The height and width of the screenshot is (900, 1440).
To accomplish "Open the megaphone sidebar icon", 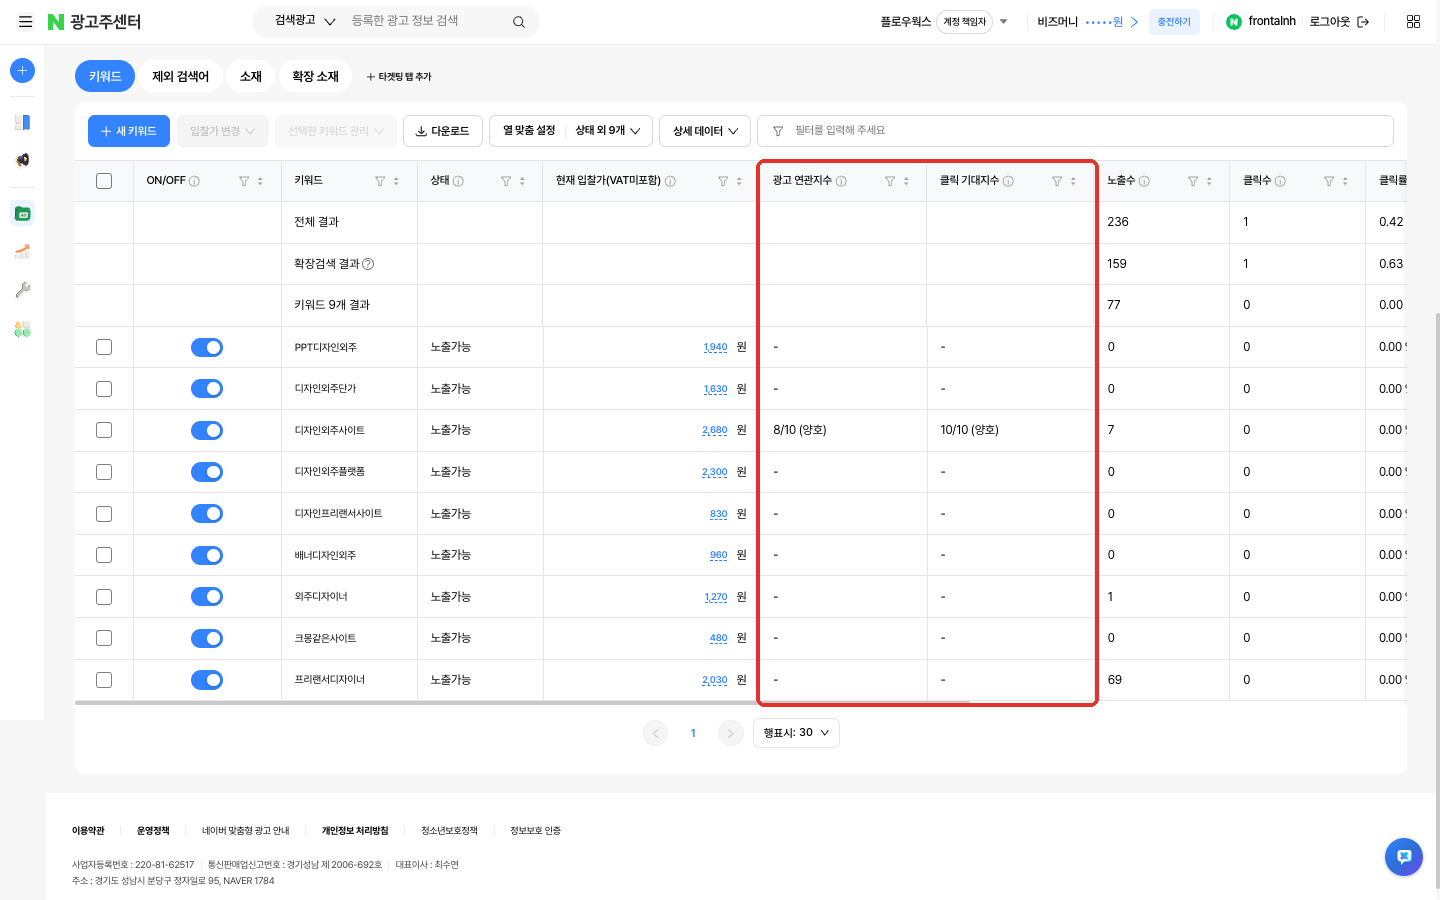I will [22, 160].
